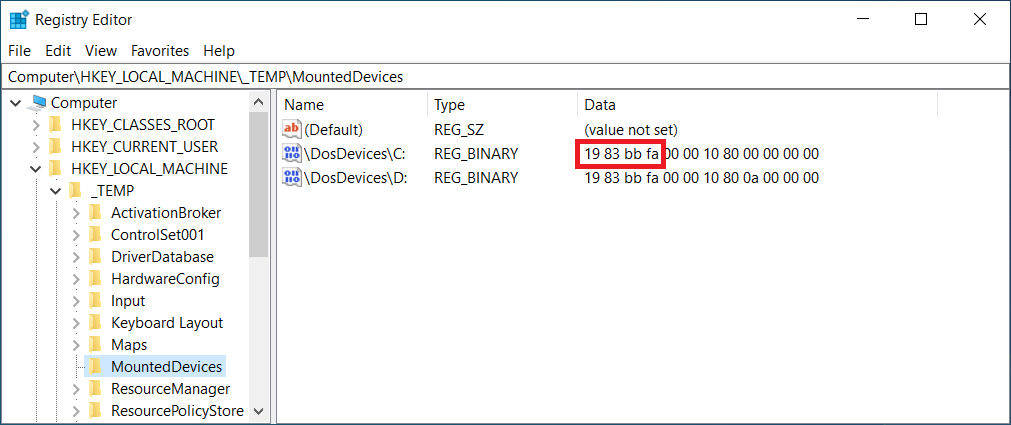Collapse the HKEY_LOCAL_MACHINE node
The image size is (1011, 425).
coord(36,169)
